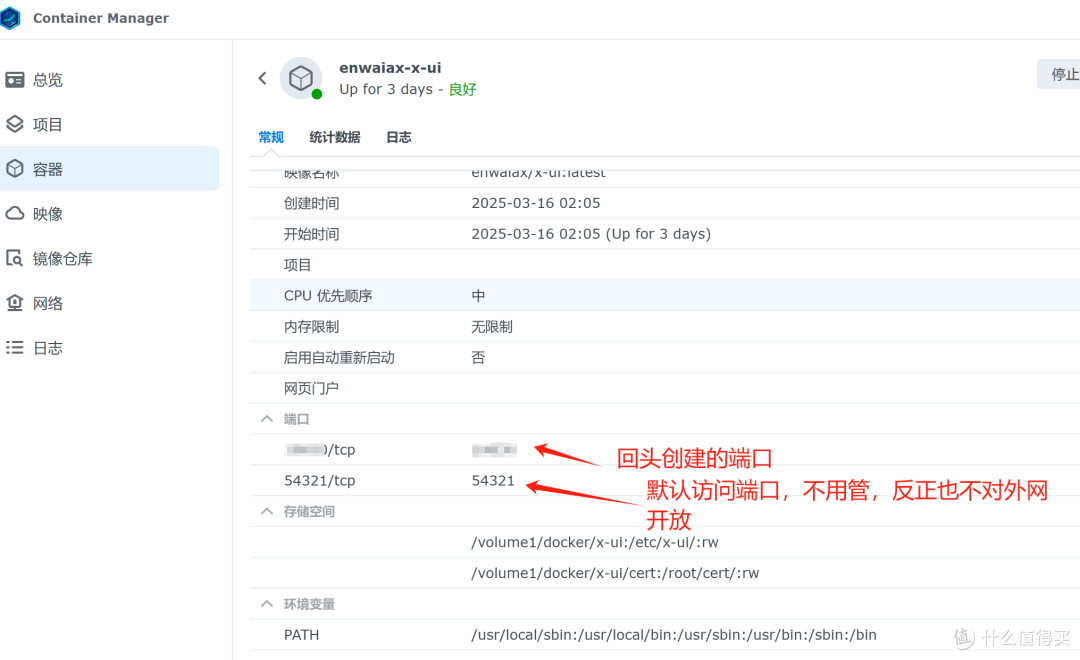The width and height of the screenshot is (1080, 660).
Task: Click the auto-restart value 否
Action: point(478,358)
